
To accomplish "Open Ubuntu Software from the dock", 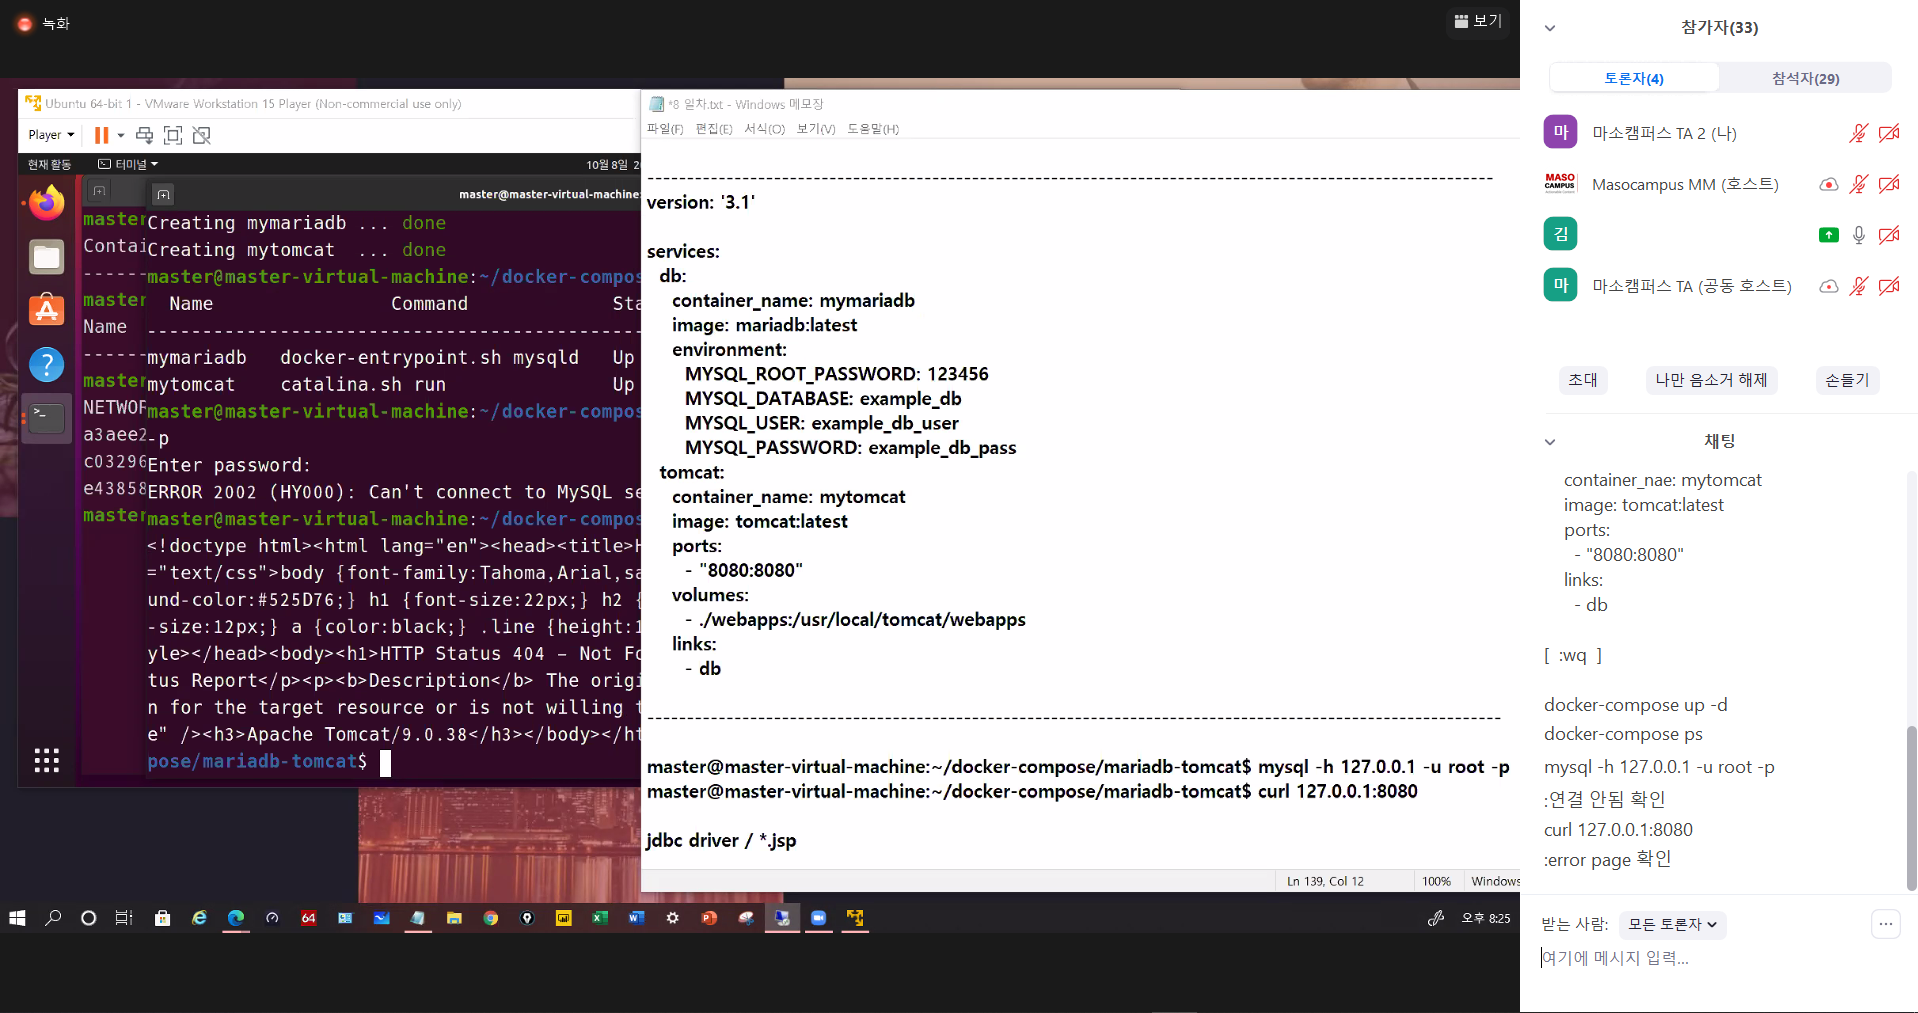I will pyautogui.click(x=46, y=311).
